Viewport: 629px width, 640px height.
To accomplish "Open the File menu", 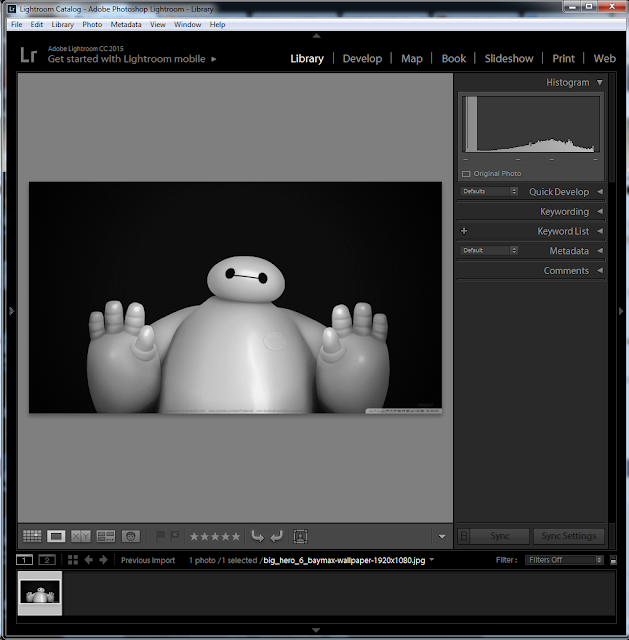I will 17,24.
